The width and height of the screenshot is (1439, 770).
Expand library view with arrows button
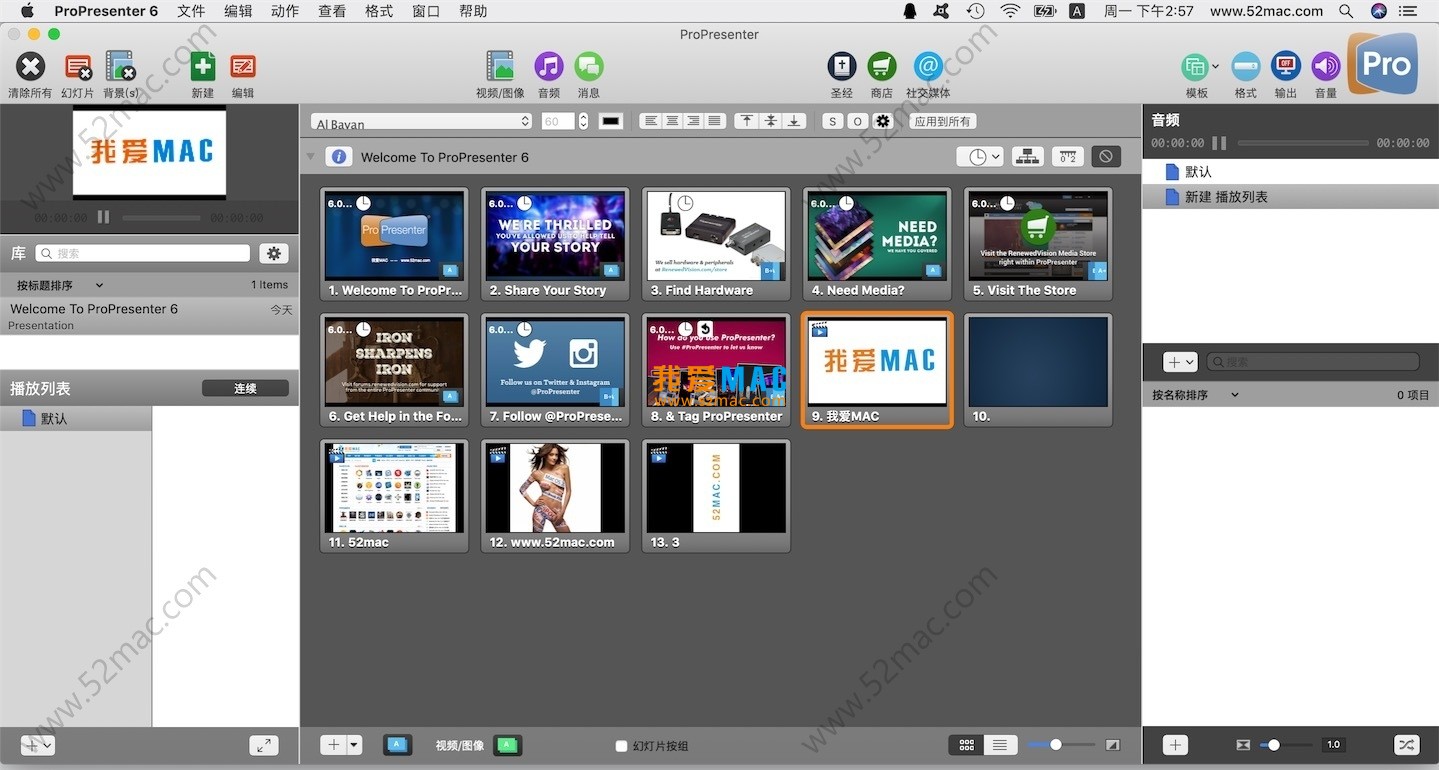(x=263, y=745)
